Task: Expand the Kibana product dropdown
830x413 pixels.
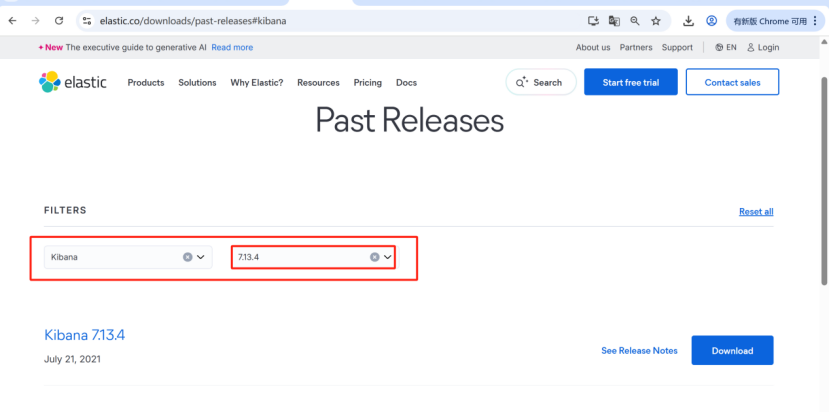Action: point(201,257)
